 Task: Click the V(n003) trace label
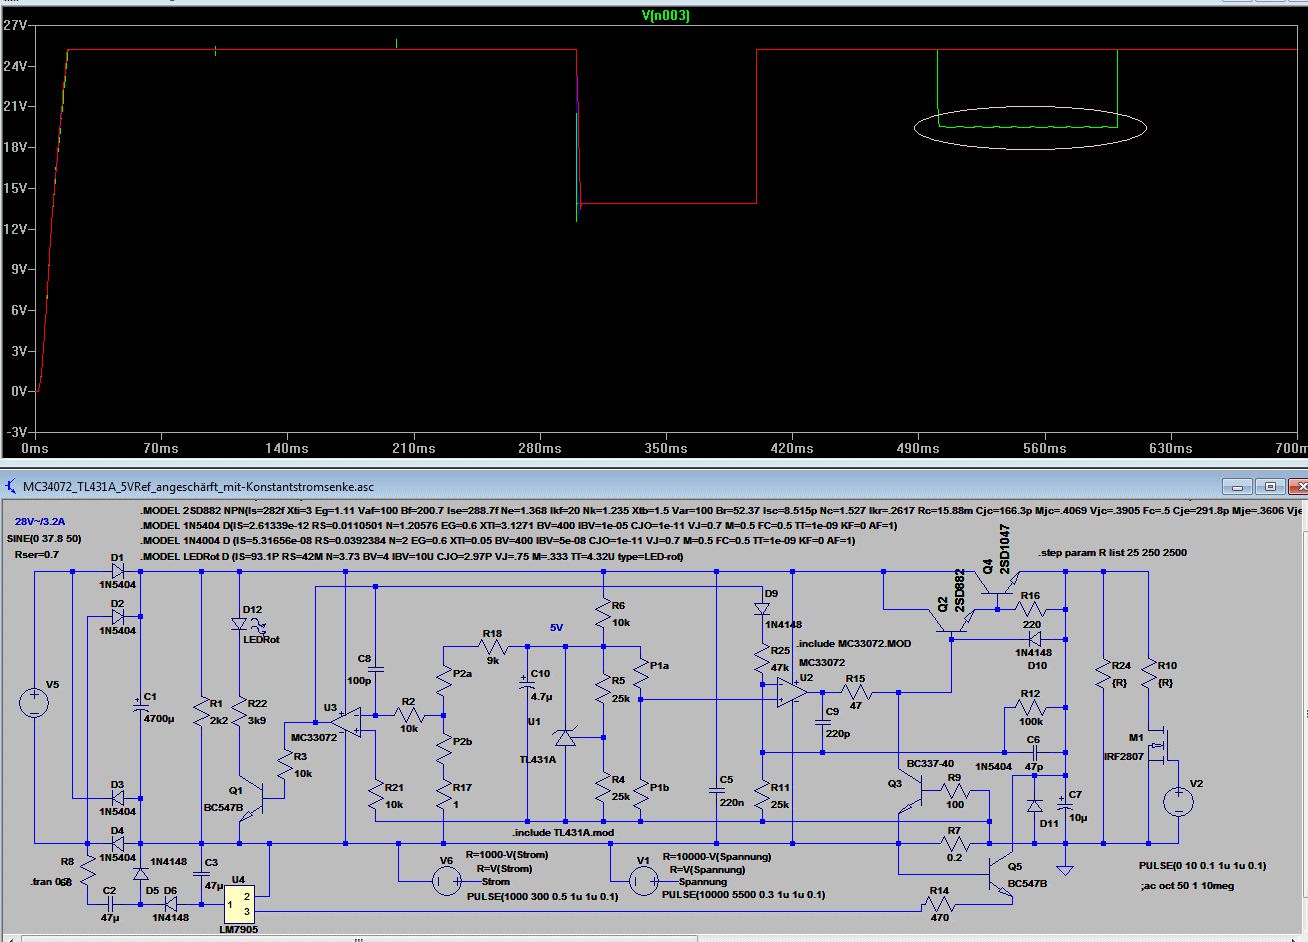tap(665, 15)
